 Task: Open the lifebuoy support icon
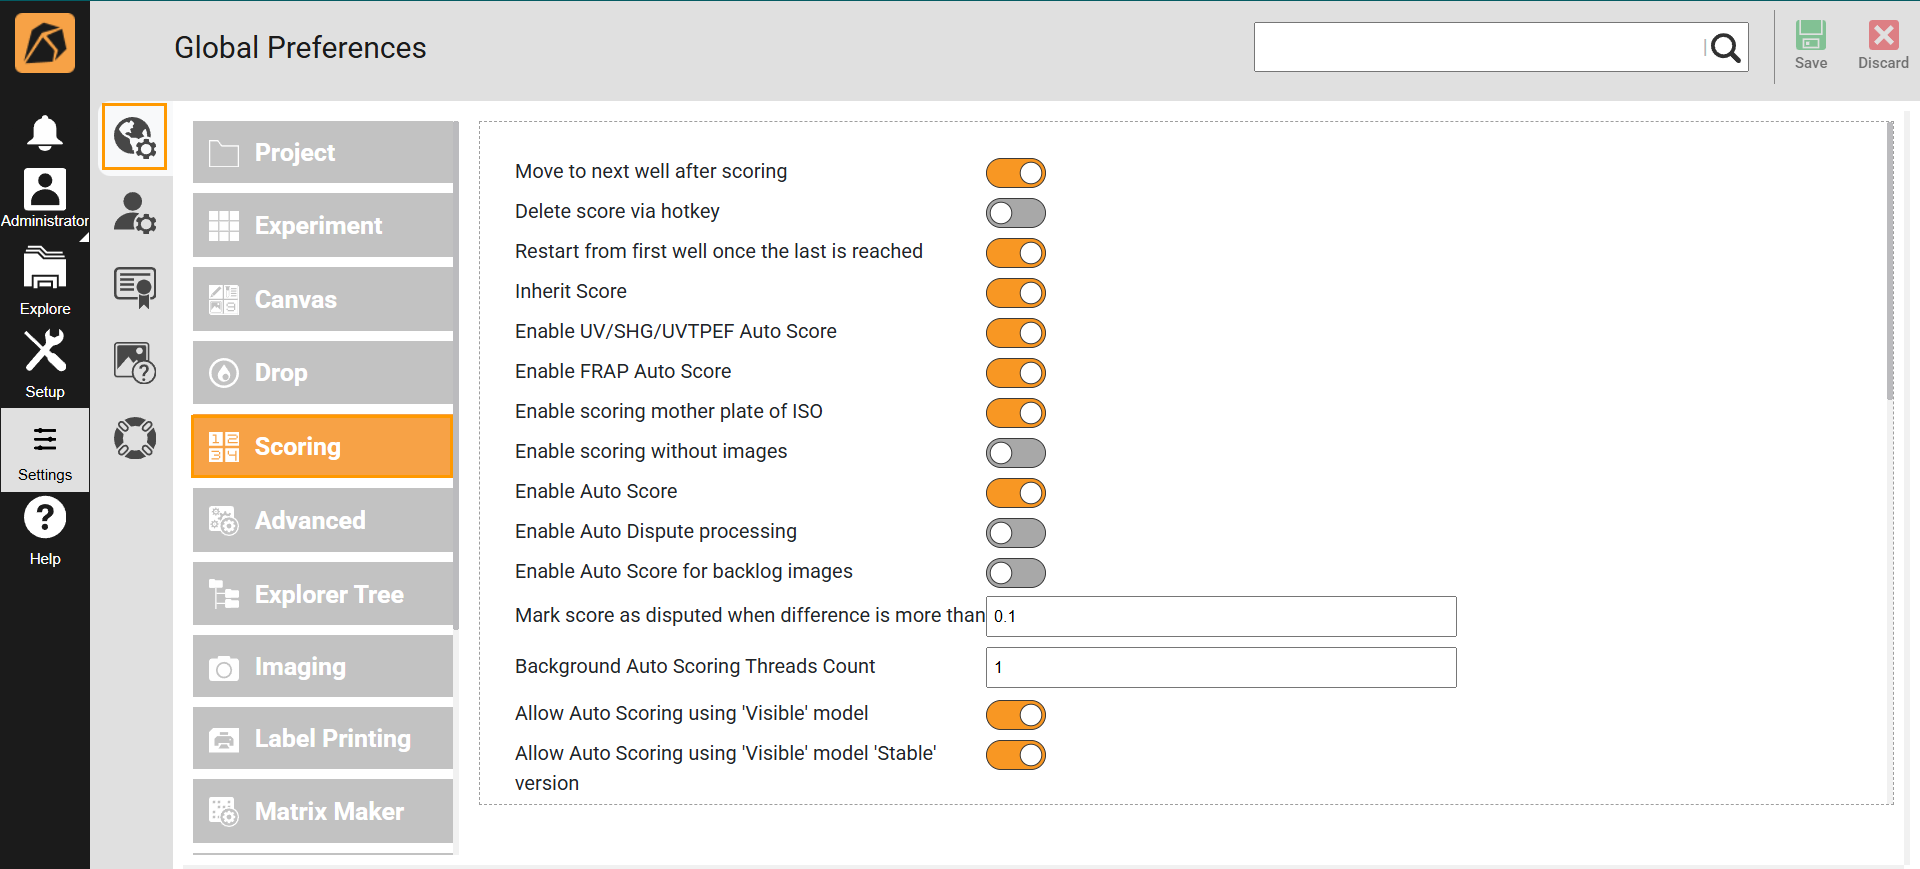134,438
